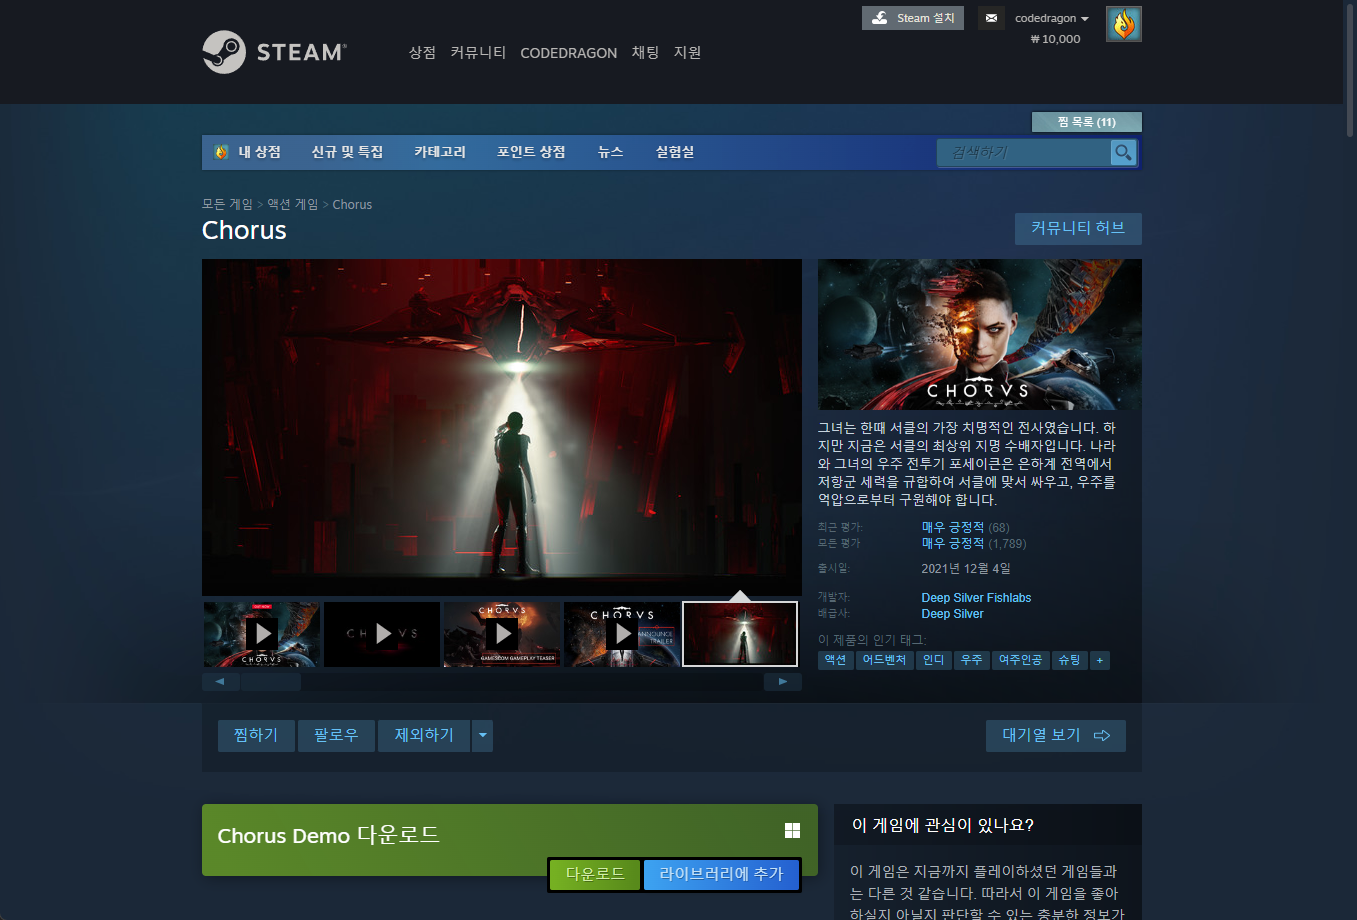1357x920 pixels.
Task: Play the announce trailer thumbnail
Action: [622, 634]
